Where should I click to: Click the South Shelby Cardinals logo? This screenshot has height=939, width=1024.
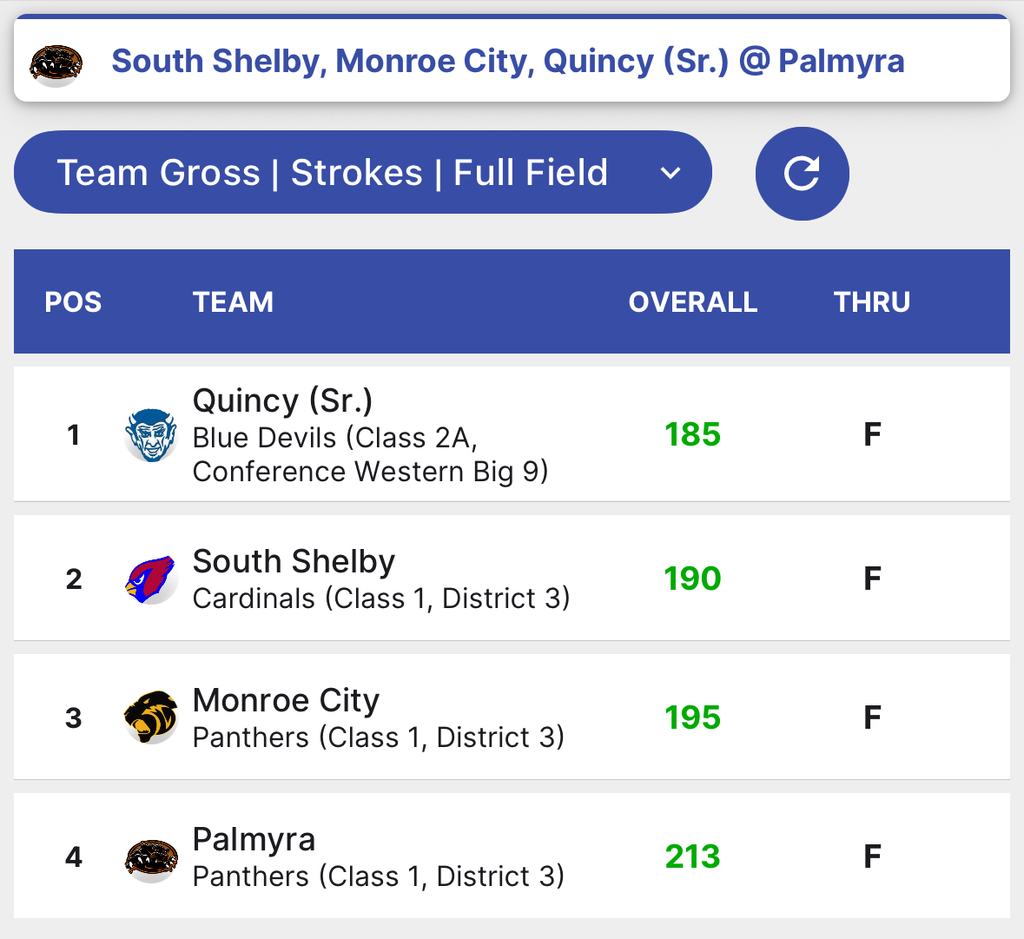point(151,579)
